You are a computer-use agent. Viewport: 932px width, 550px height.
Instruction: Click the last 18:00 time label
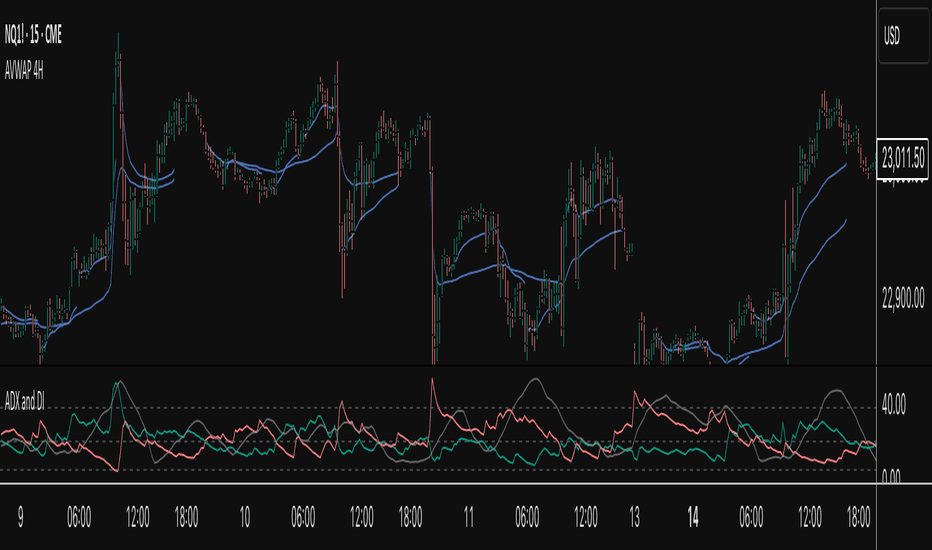point(858,517)
